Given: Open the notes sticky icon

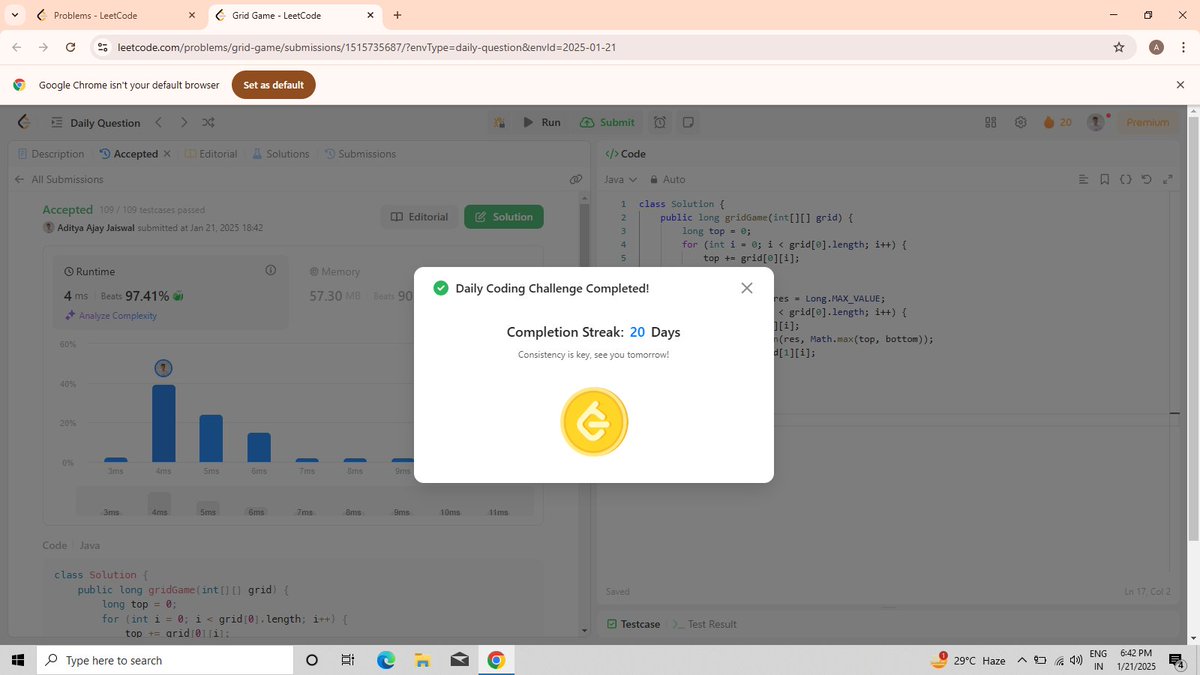Looking at the screenshot, I should click(x=688, y=122).
